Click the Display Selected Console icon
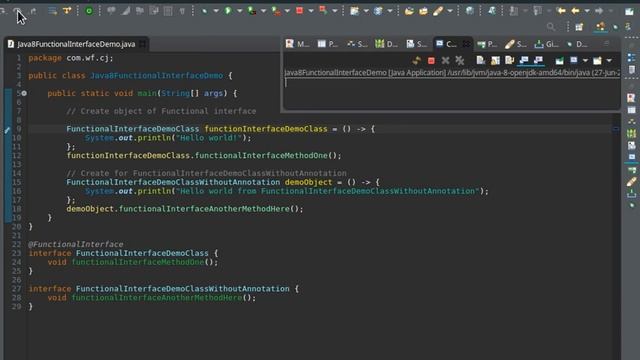The width and height of the screenshot is (640, 360). coord(574,61)
